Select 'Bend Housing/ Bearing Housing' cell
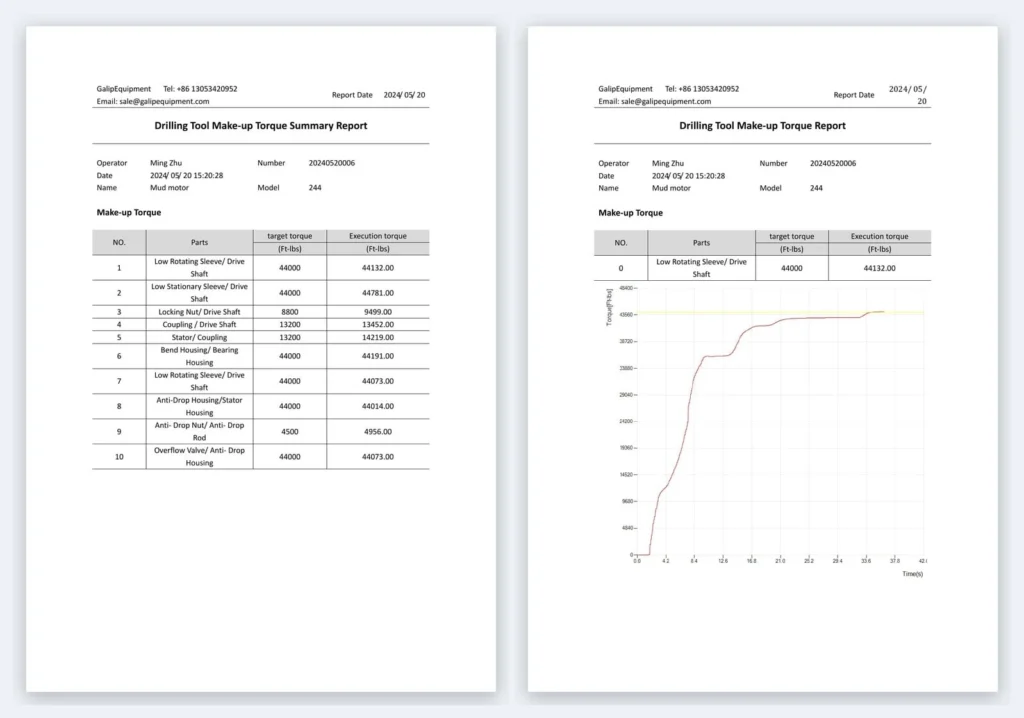The height and width of the screenshot is (718, 1024). coord(199,356)
